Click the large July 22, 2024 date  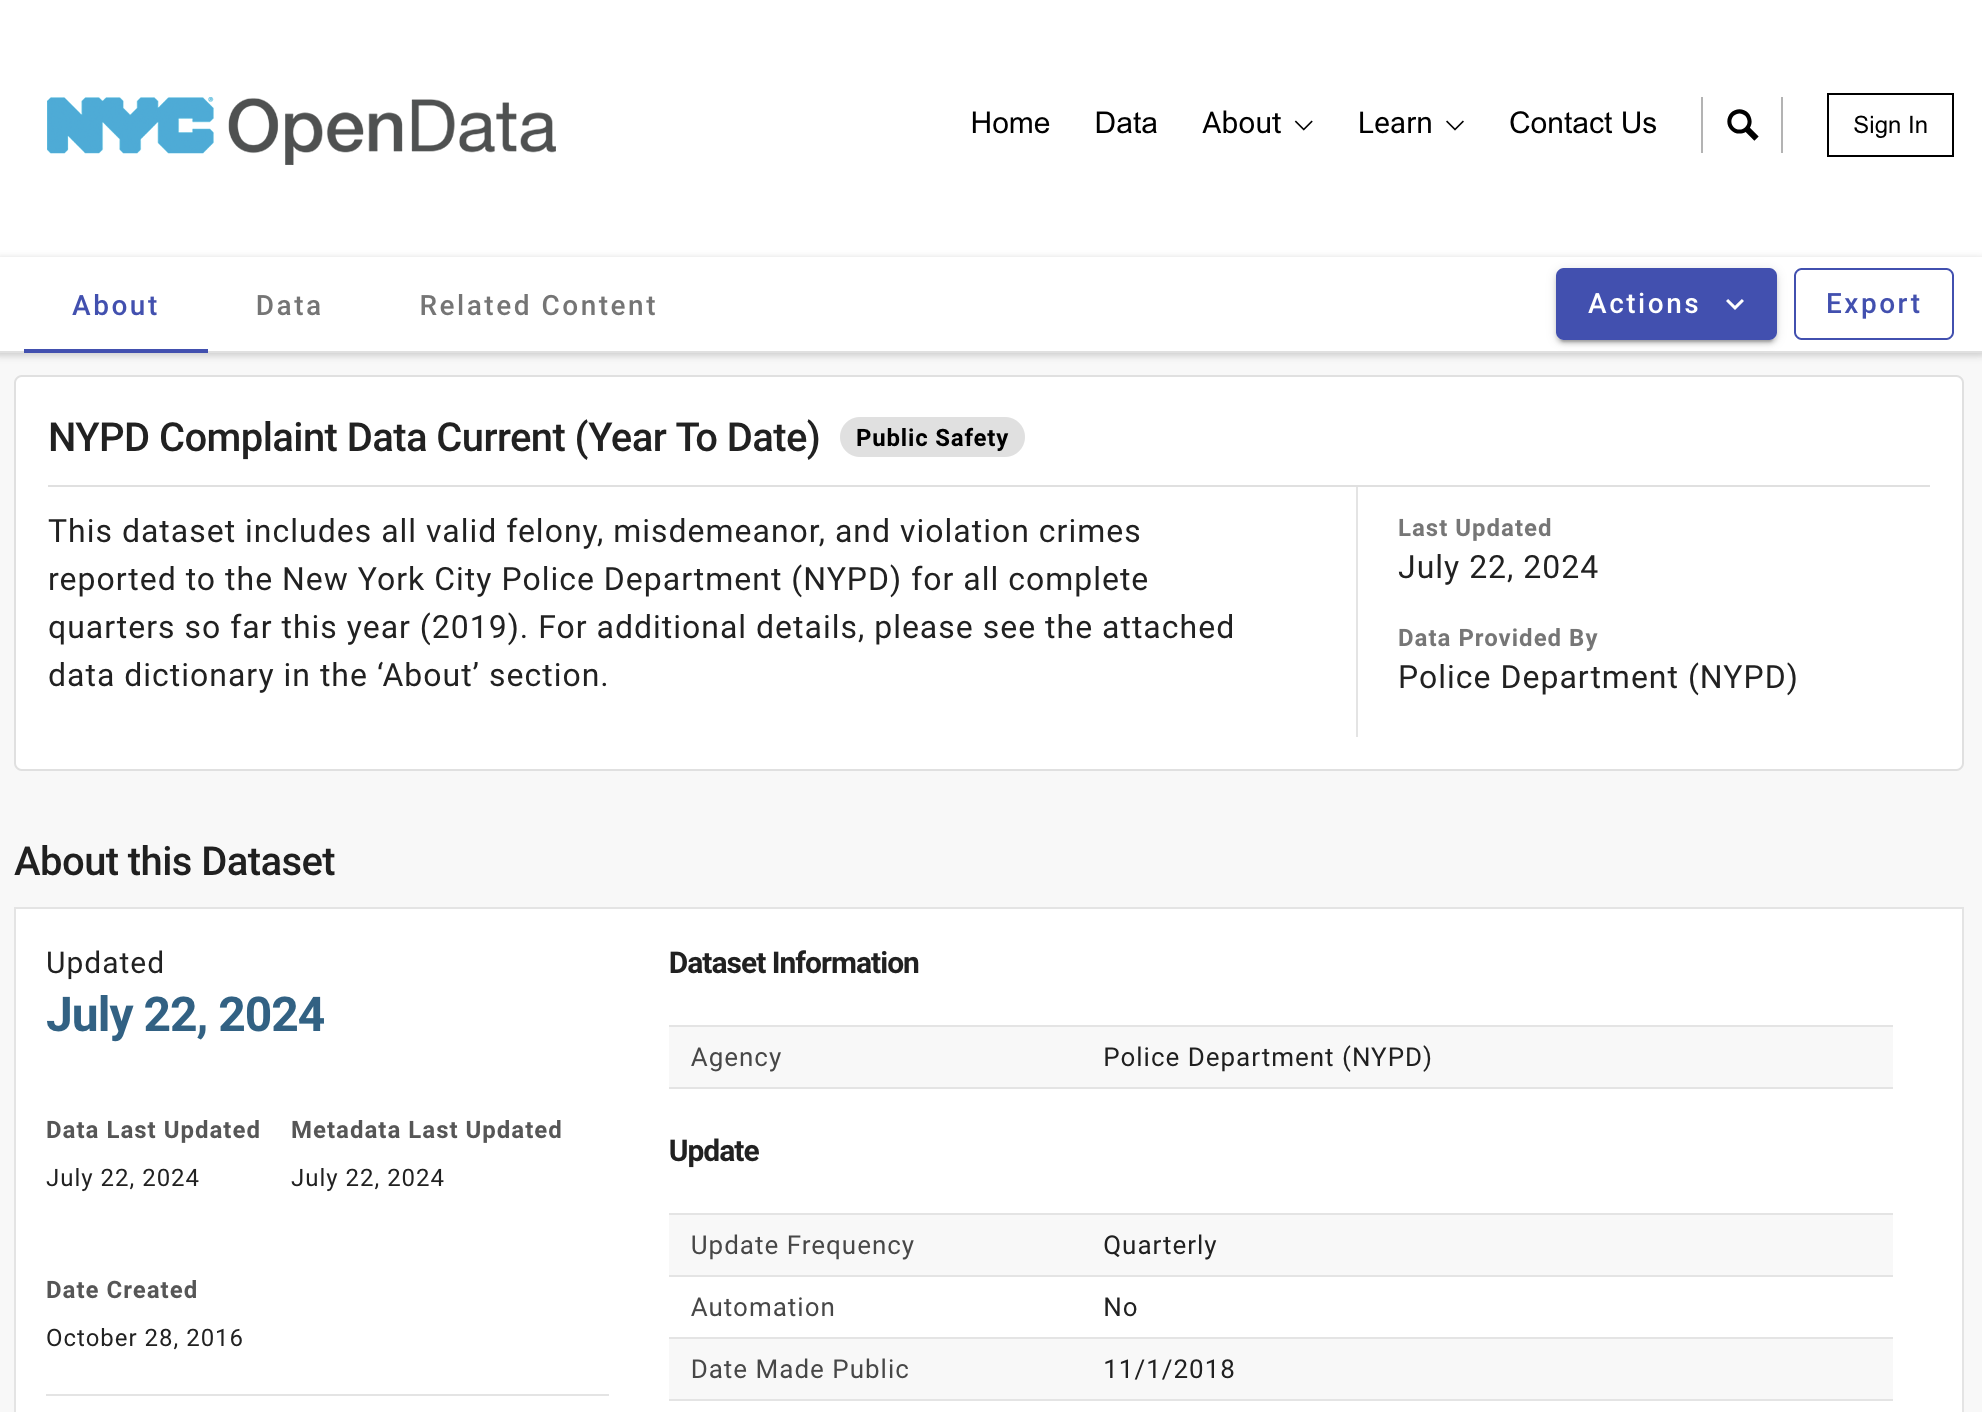coord(185,1015)
